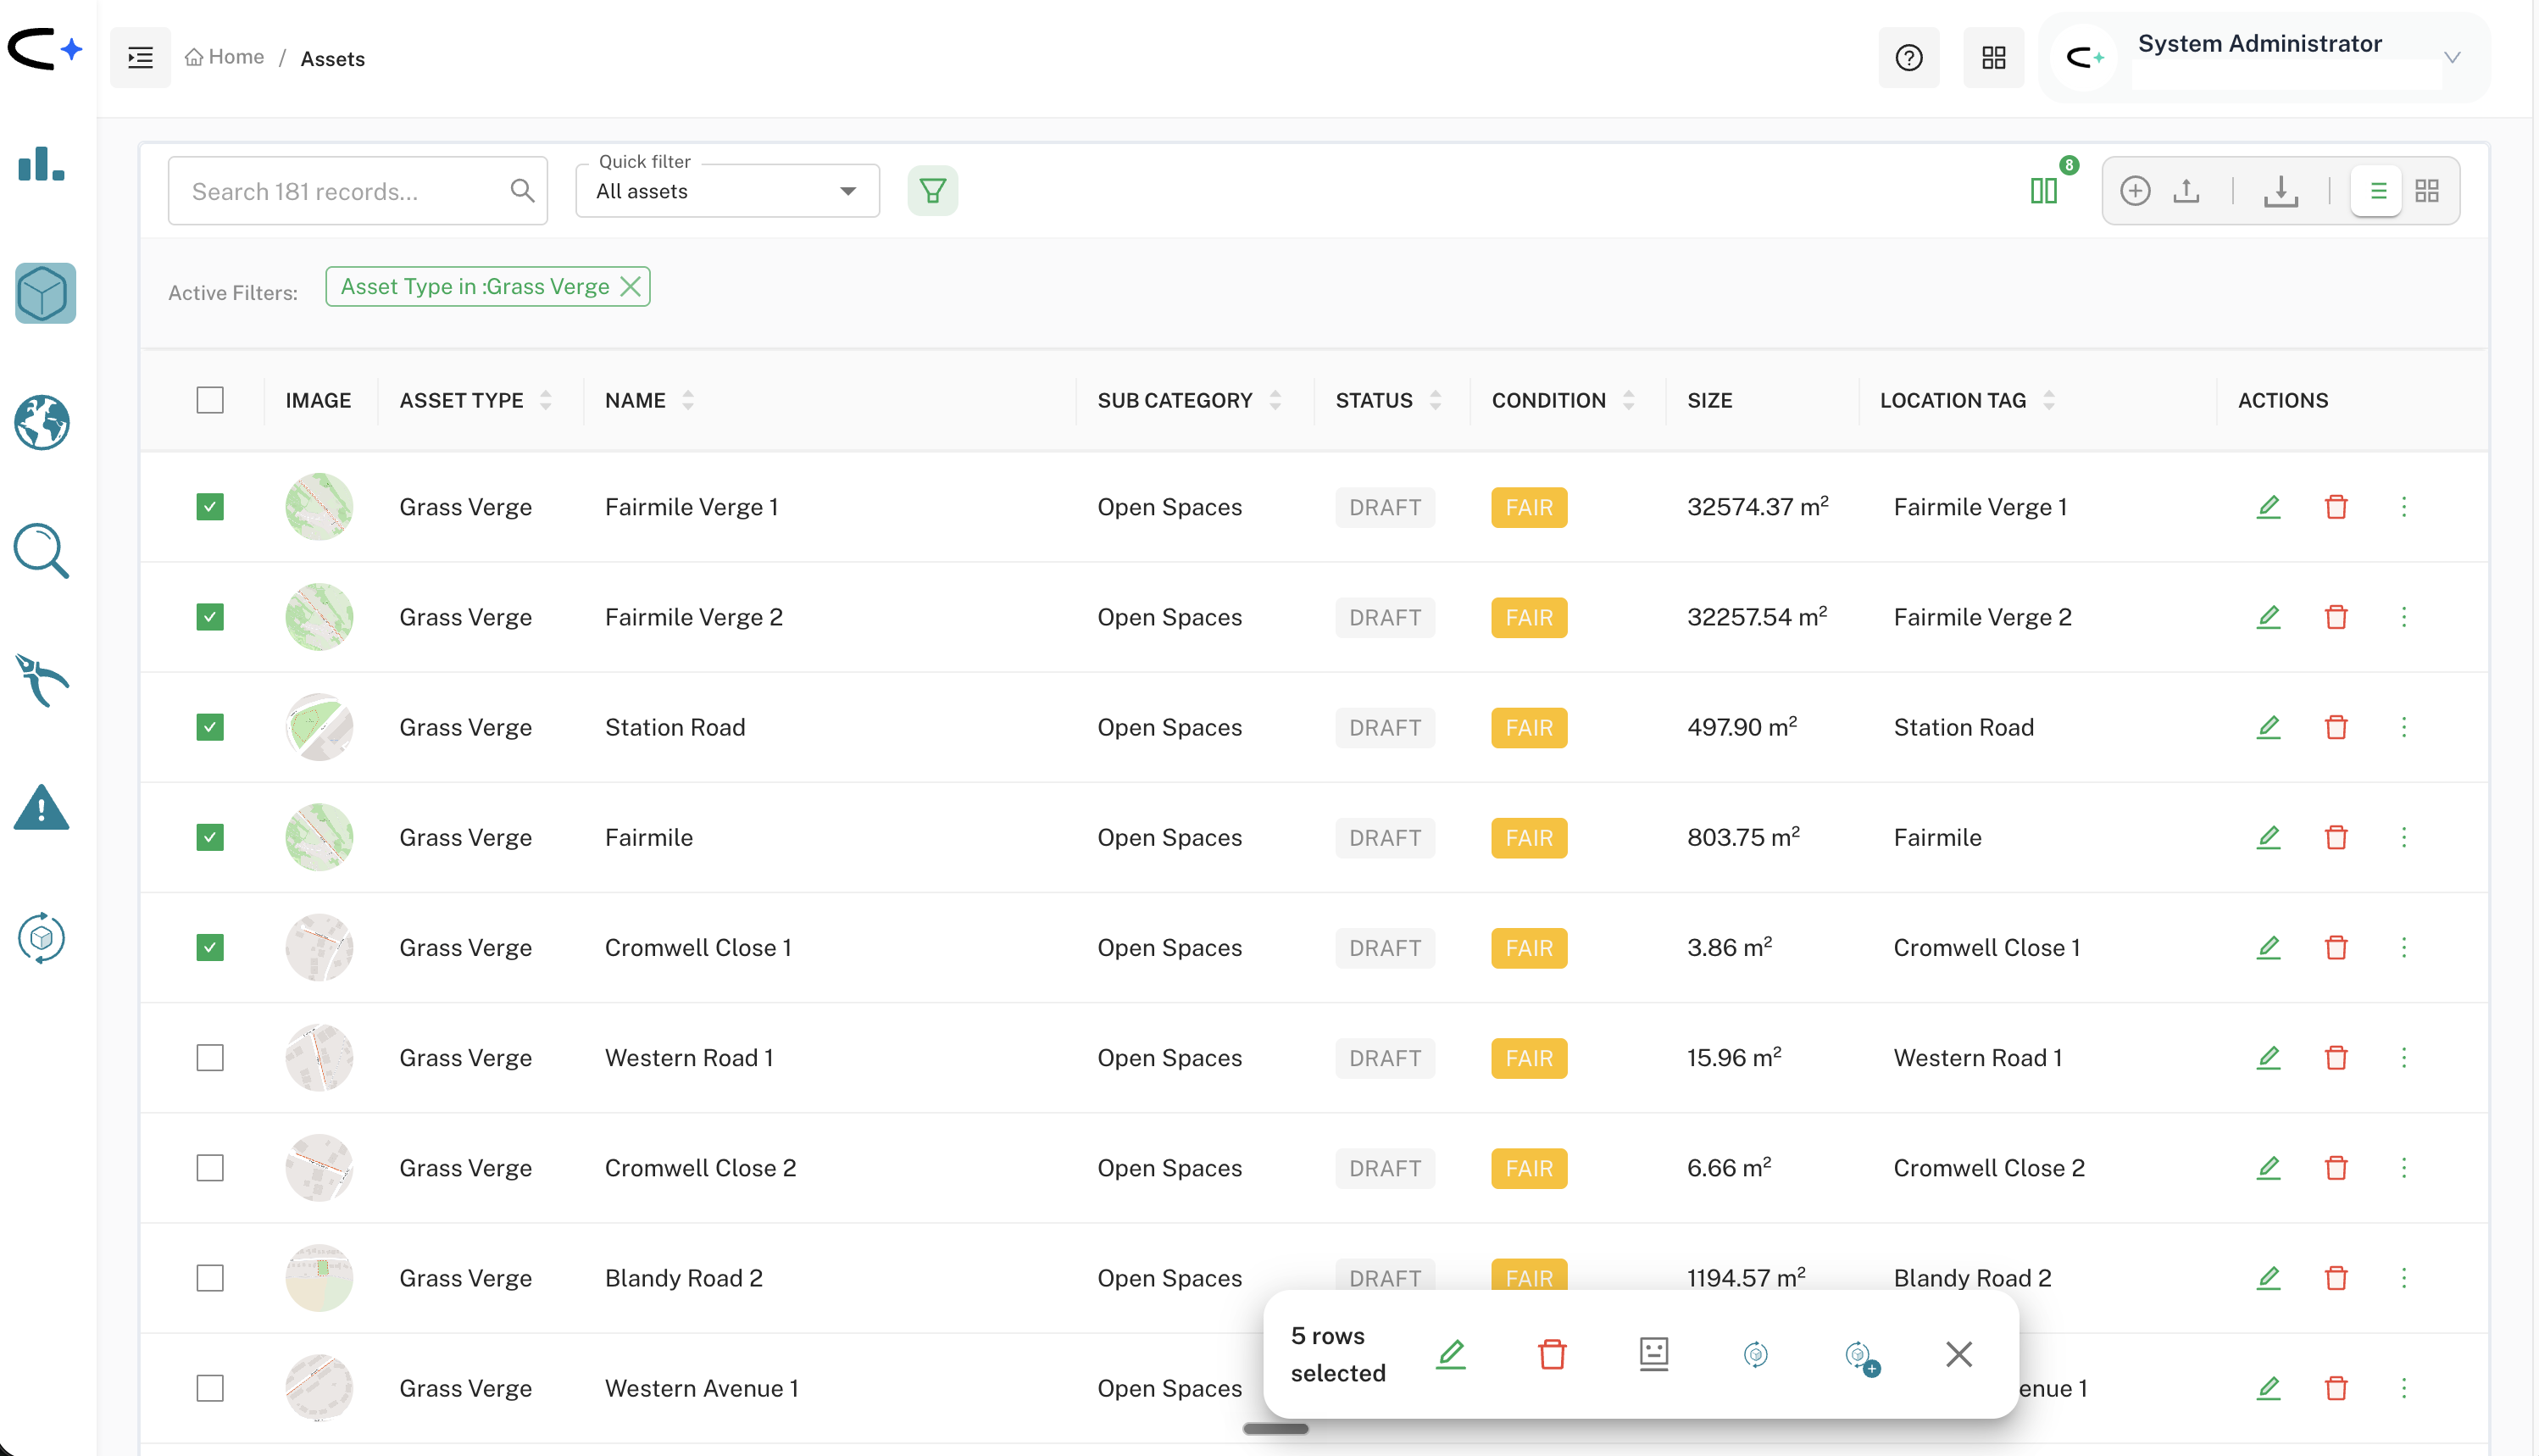Open more options for Blandy Road 2
The height and width of the screenshot is (1456, 2539).
pyautogui.click(x=2404, y=1278)
